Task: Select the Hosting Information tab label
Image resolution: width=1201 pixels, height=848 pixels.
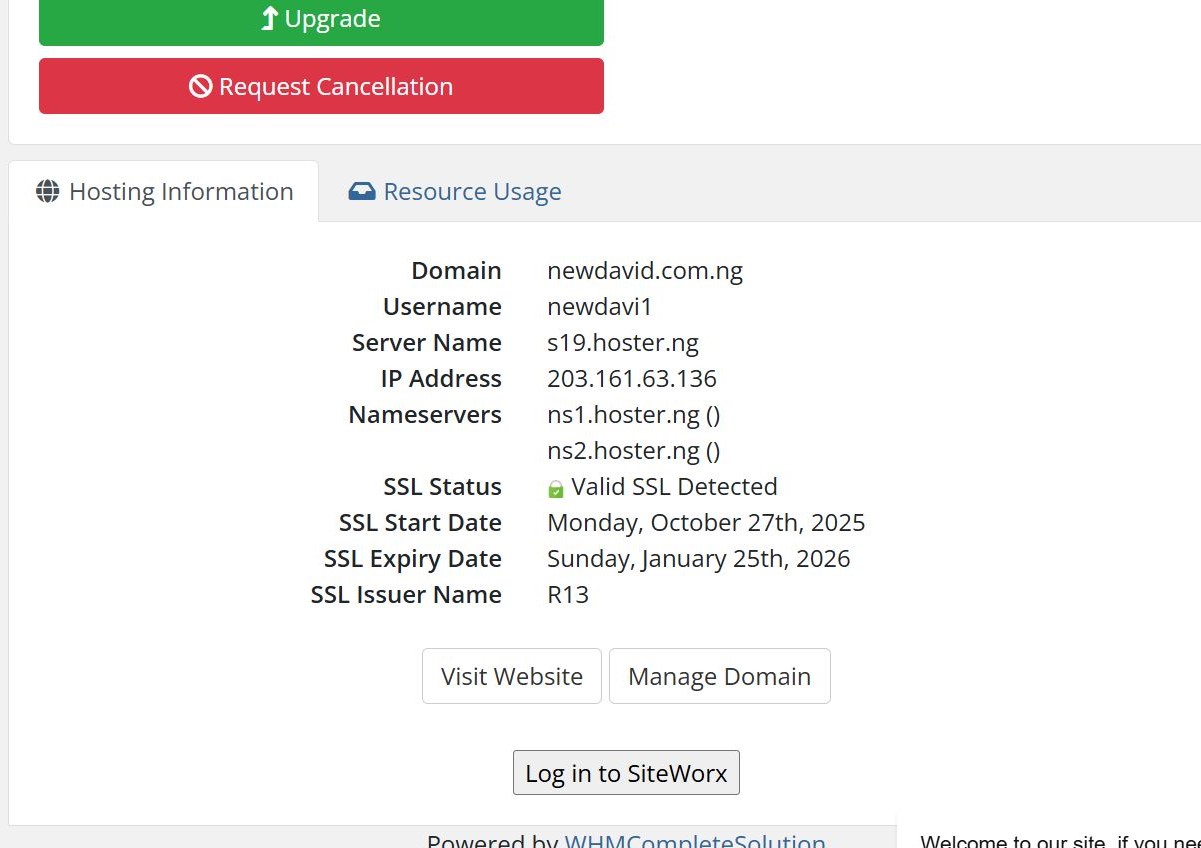Action: click(180, 192)
